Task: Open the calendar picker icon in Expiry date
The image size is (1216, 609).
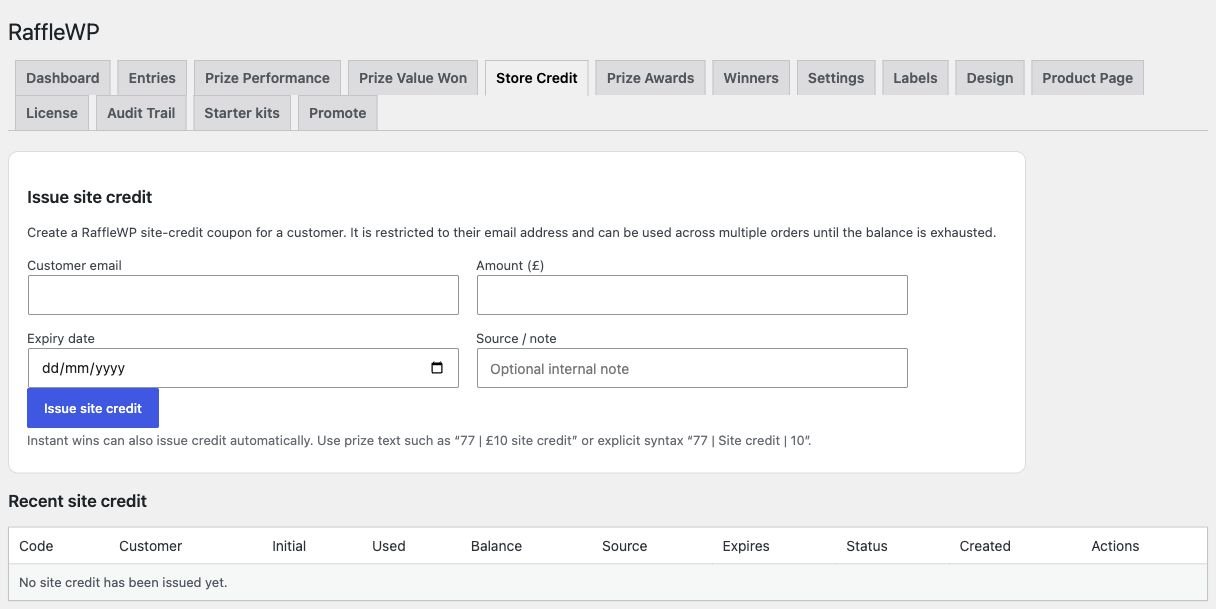Action: point(437,368)
